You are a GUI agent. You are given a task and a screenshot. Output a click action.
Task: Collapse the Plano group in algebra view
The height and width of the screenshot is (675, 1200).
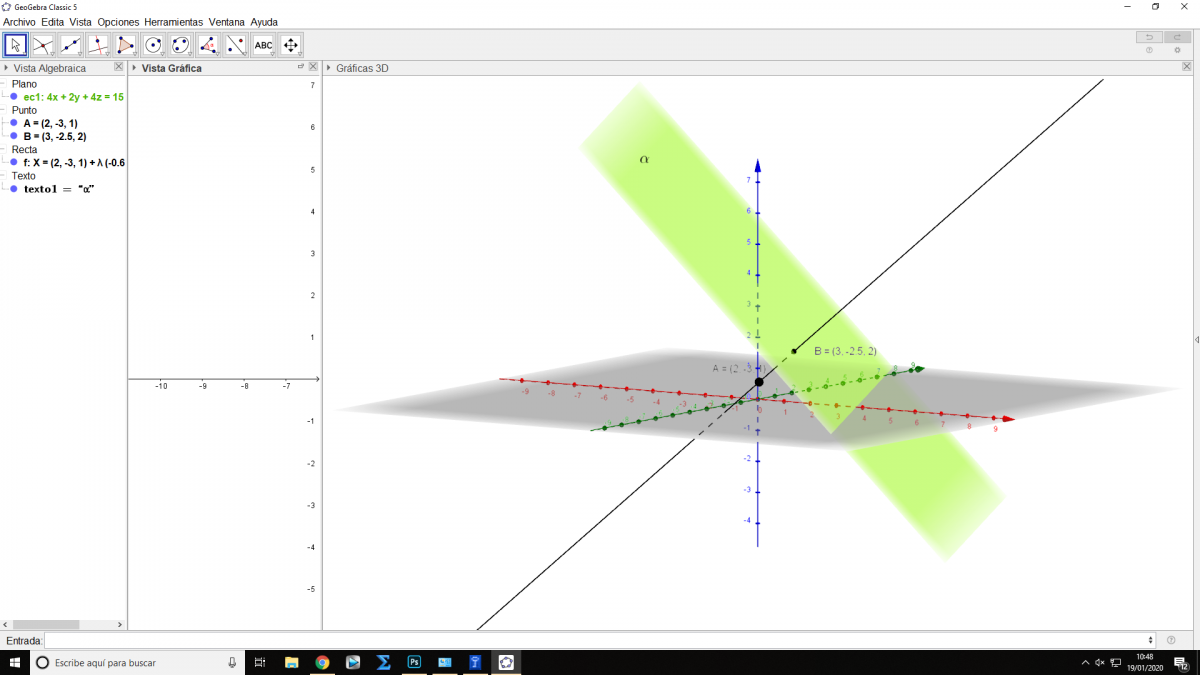tap(5, 85)
